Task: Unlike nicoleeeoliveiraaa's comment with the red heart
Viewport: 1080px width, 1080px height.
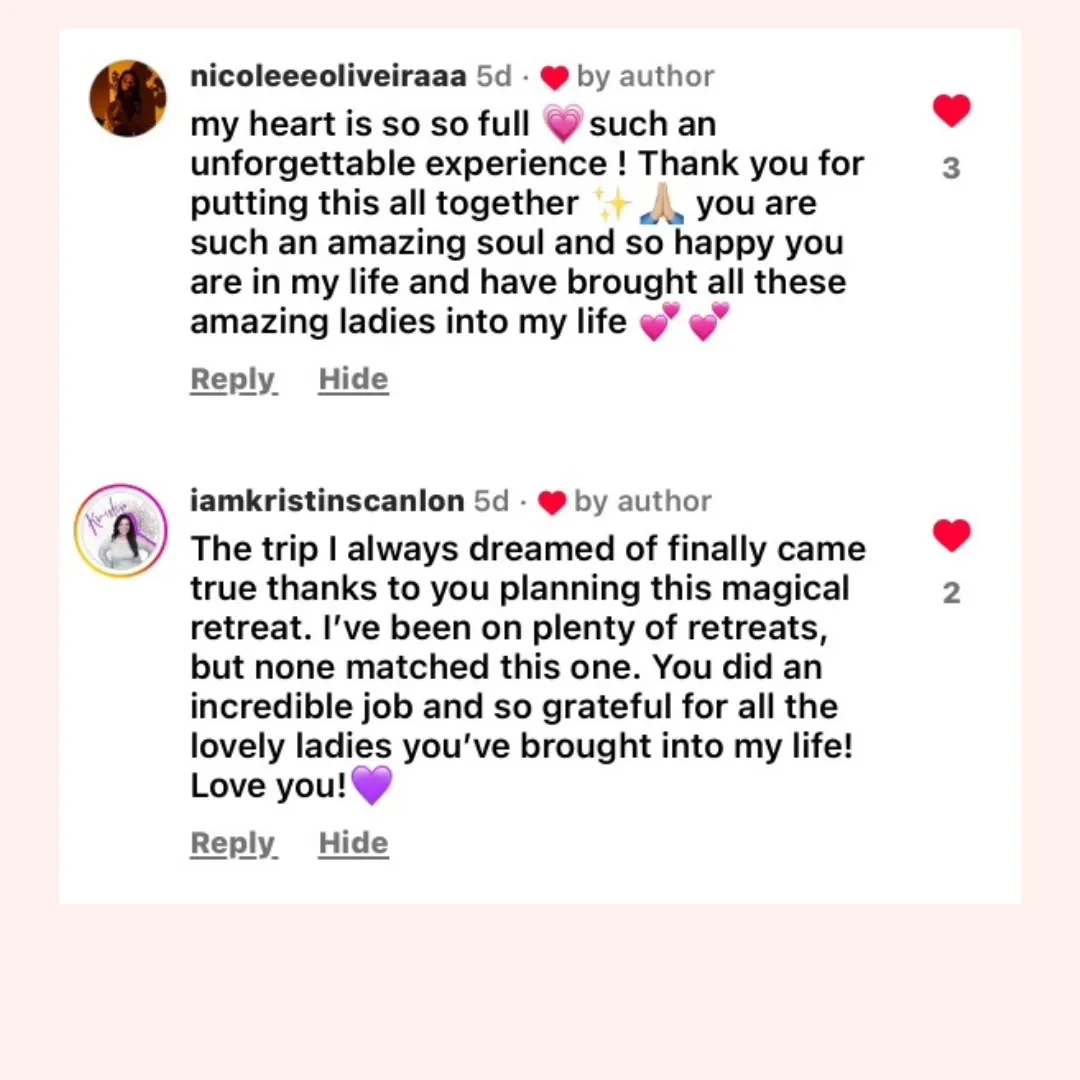Action: click(951, 110)
